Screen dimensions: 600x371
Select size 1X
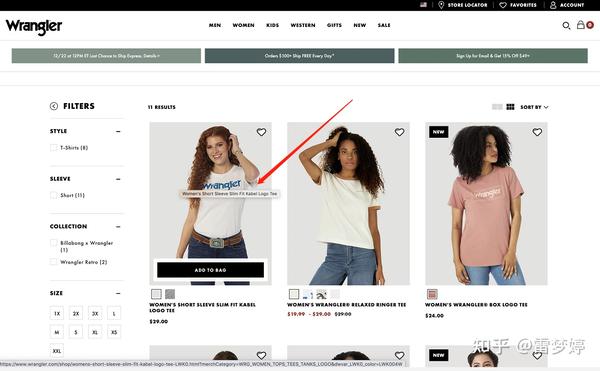[x=57, y=313]
